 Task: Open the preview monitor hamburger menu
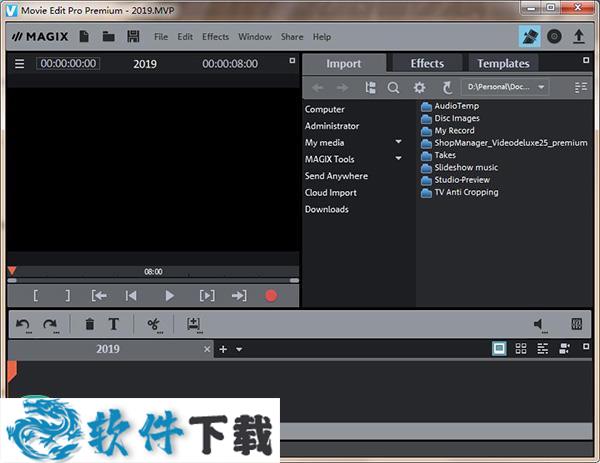[20, 64]
